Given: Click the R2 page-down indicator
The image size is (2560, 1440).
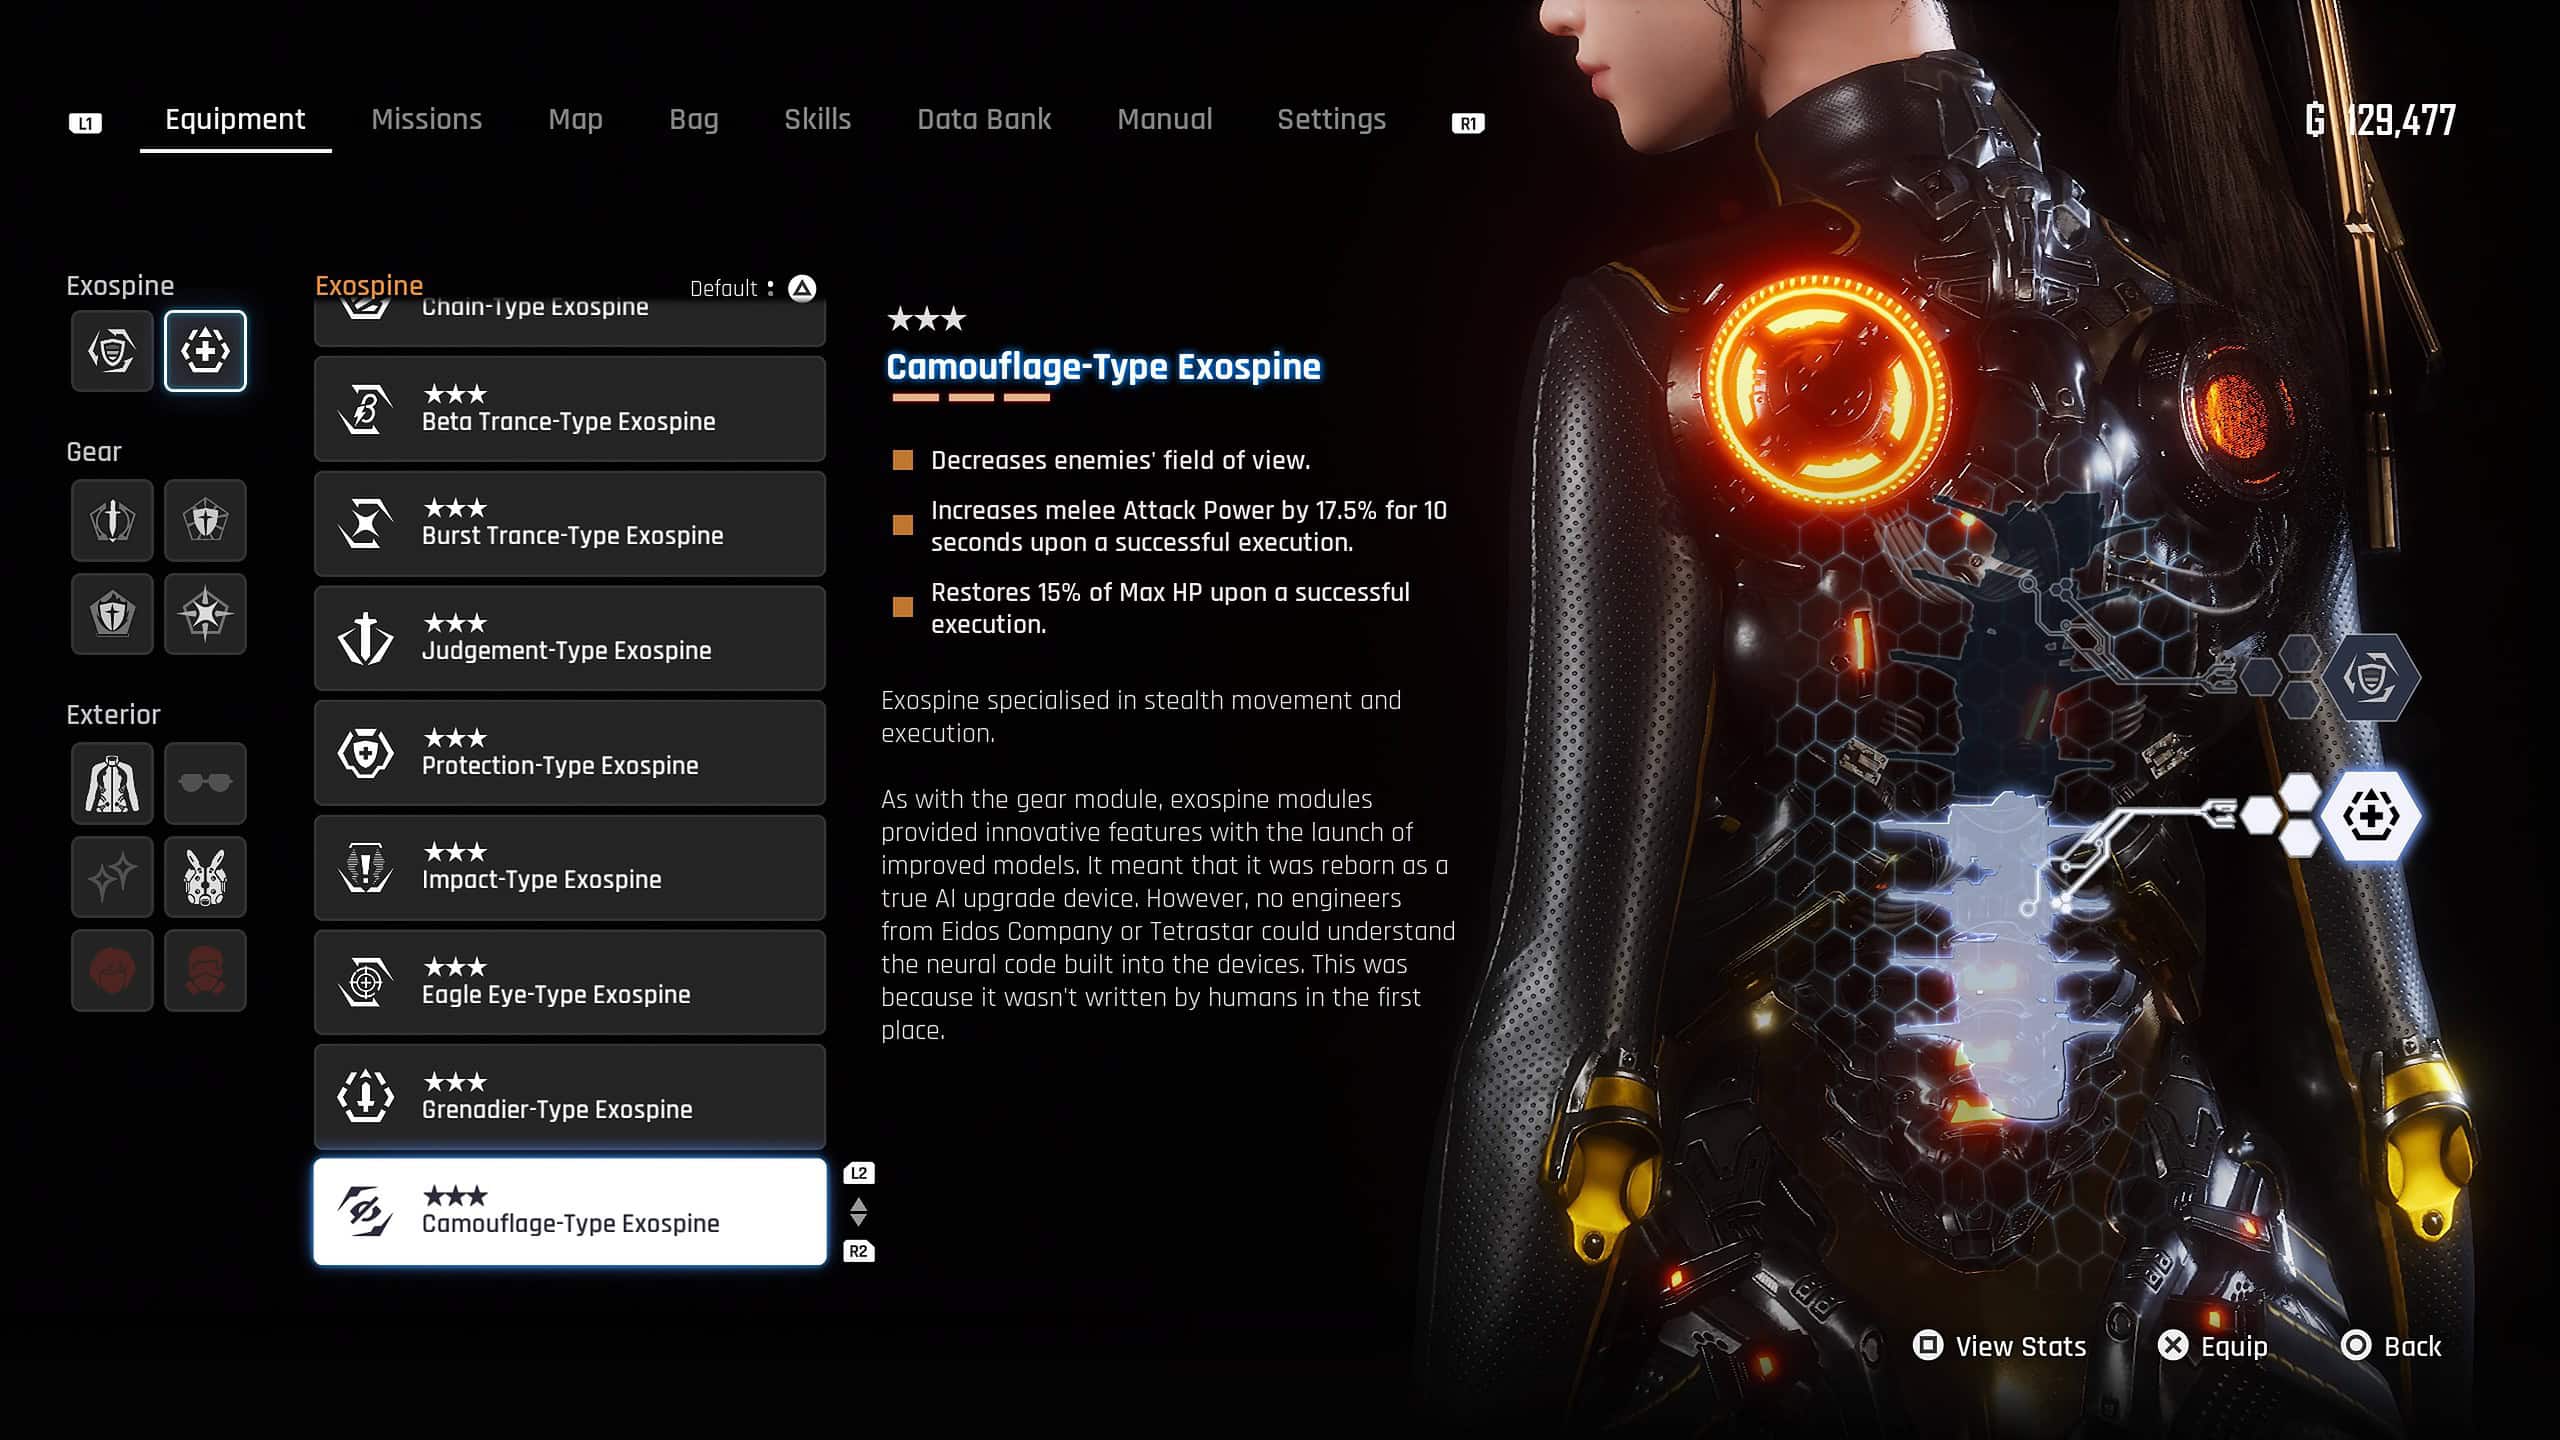Looking at the screenshot, I should pyautogui.click(x=859, y=1251).
